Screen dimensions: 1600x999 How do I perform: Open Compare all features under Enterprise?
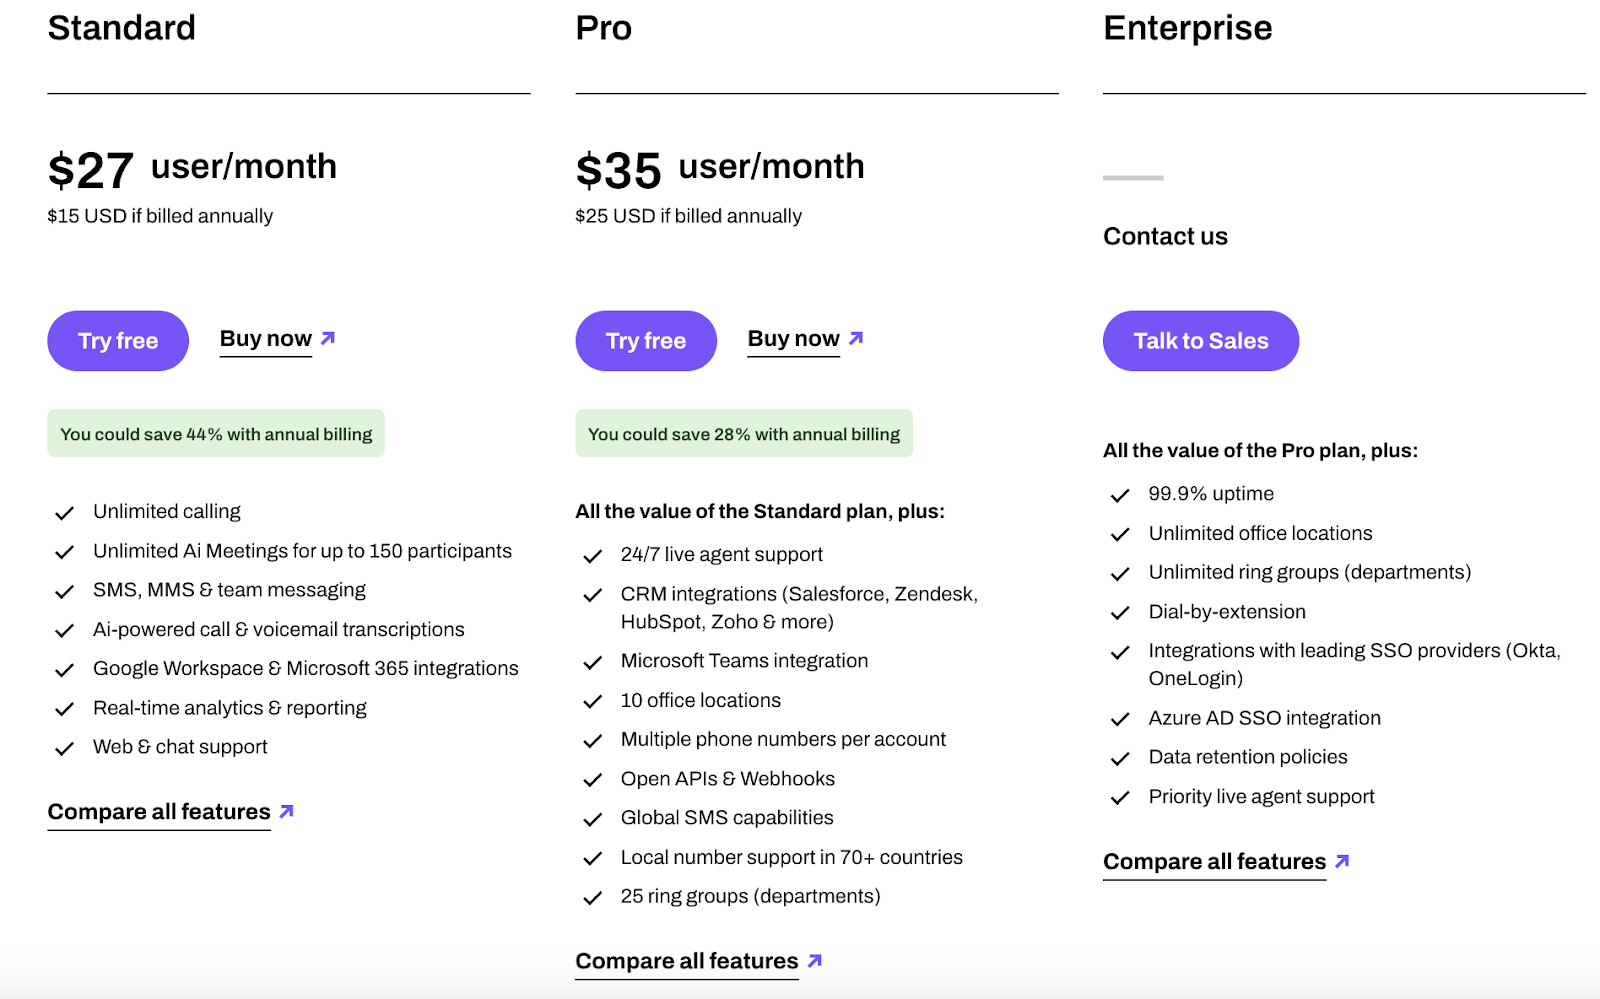(1214, 862)
